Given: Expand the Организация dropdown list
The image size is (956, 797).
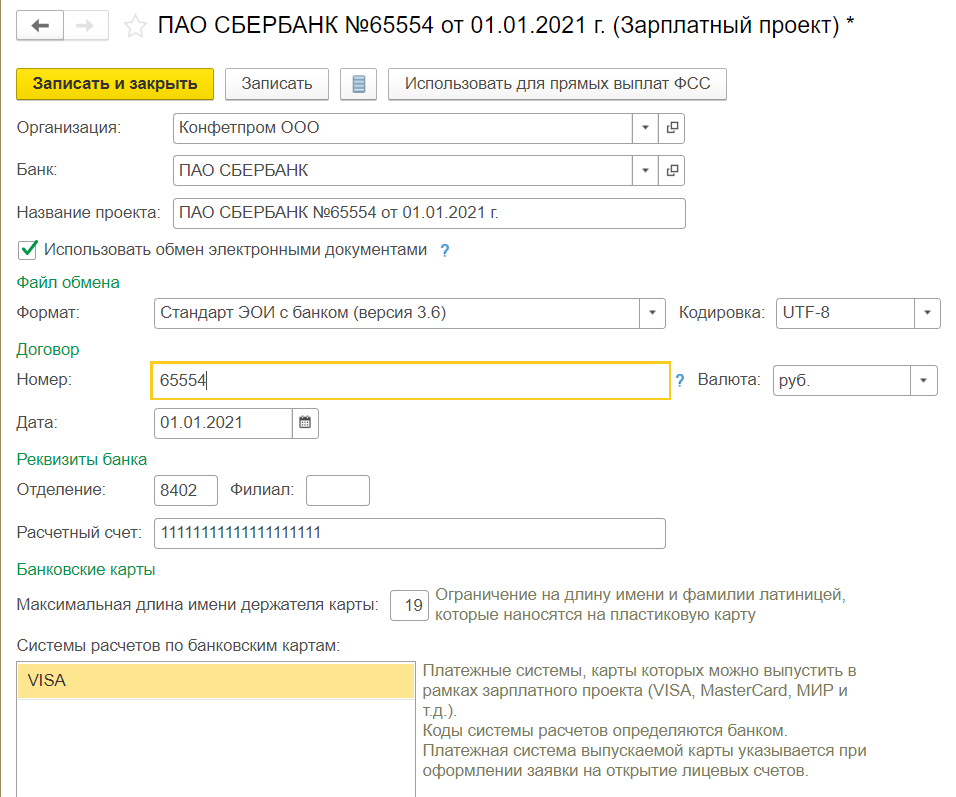Looking at the screenshot, I should 645,128.
